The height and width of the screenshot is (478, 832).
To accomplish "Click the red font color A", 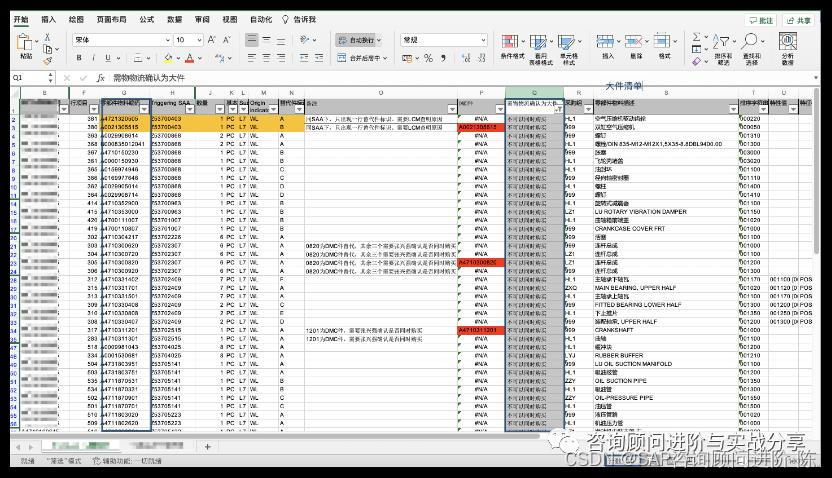I will [189, 58].
